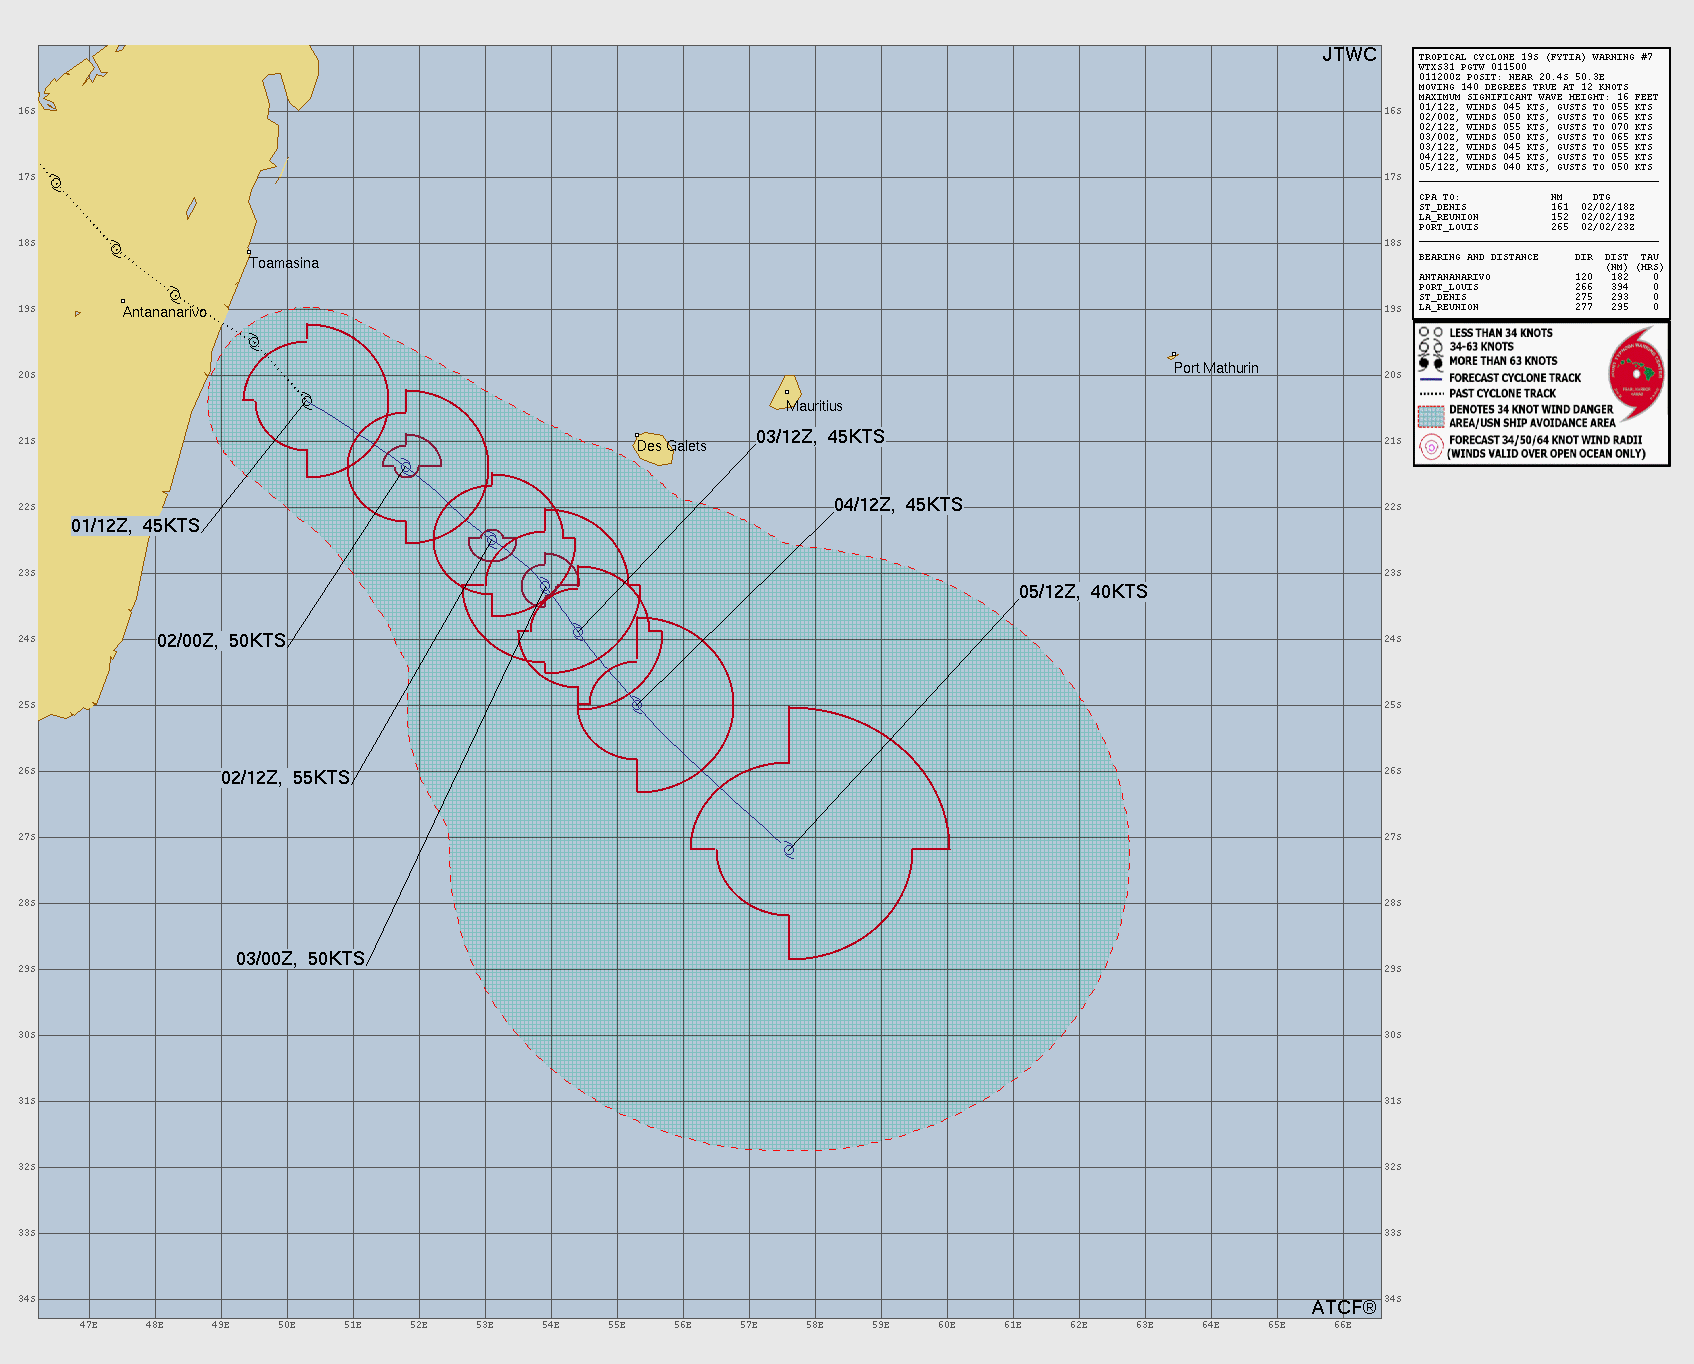Select the cyclone marker linked to 05/12Z label

point(789,851)
